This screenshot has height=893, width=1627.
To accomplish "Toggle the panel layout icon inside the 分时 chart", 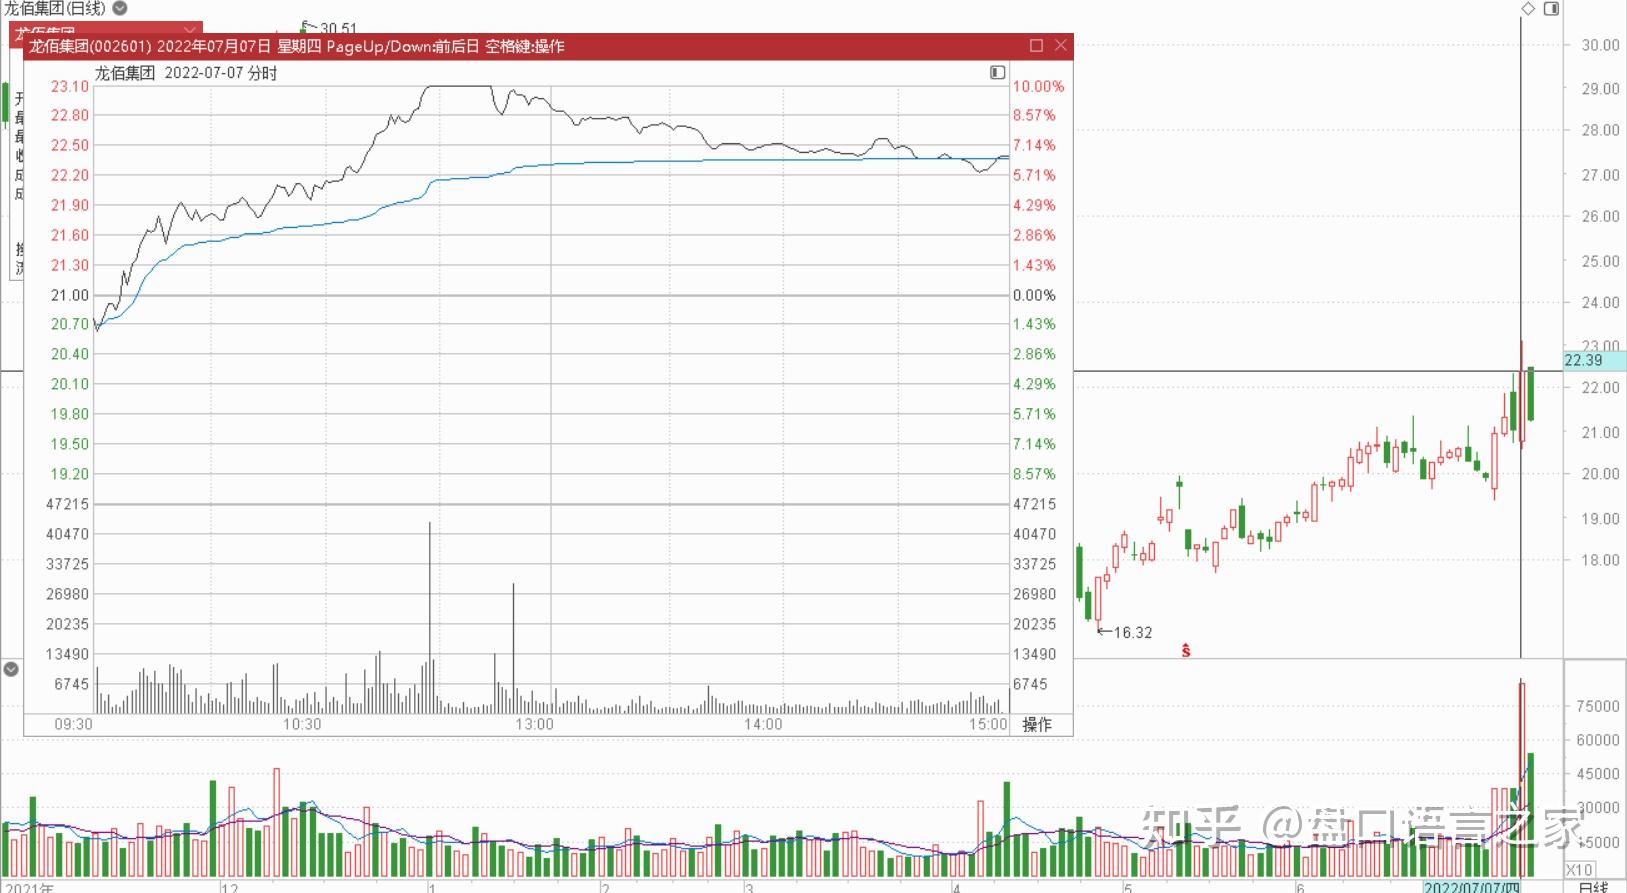I will [x=997, y=72].
